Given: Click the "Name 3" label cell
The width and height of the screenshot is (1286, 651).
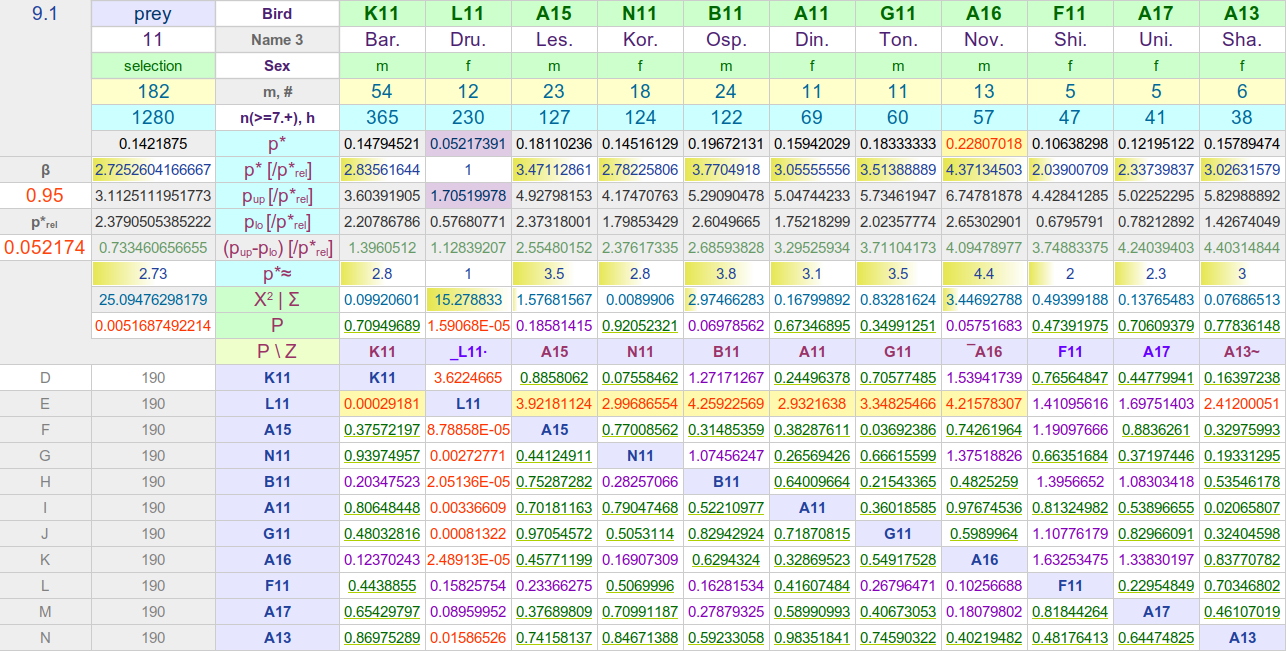Looking at the screenshot, I should 277,40.
